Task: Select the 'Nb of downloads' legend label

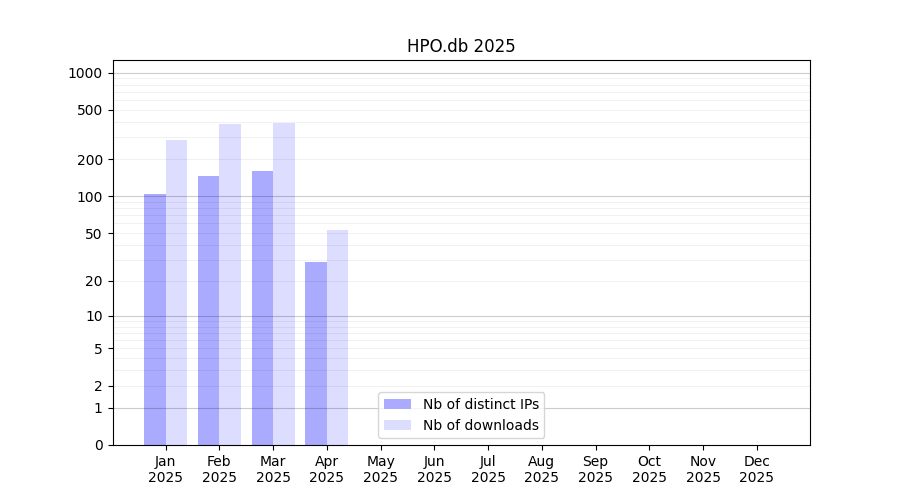Action: (480, 425)
